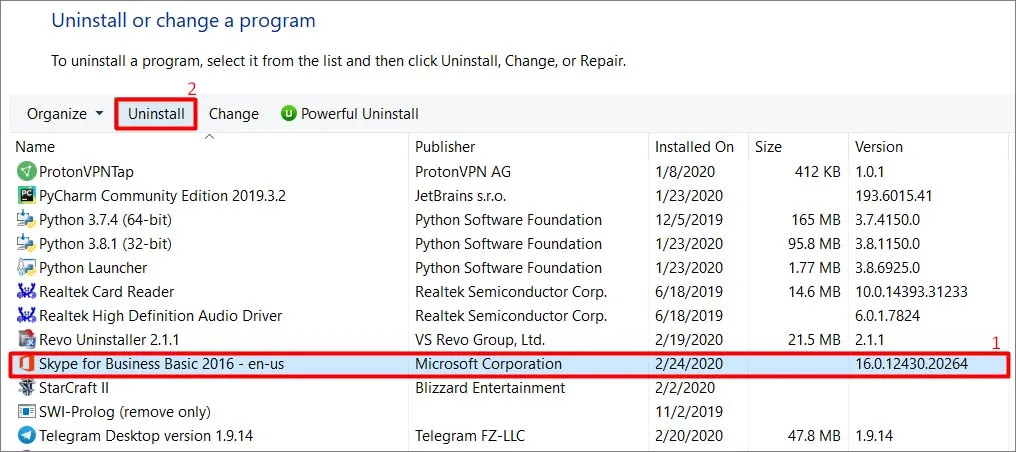Sort by the Installed On column header
The image size is (1016, 452).
pyautogui.click(x=695, y=147)
